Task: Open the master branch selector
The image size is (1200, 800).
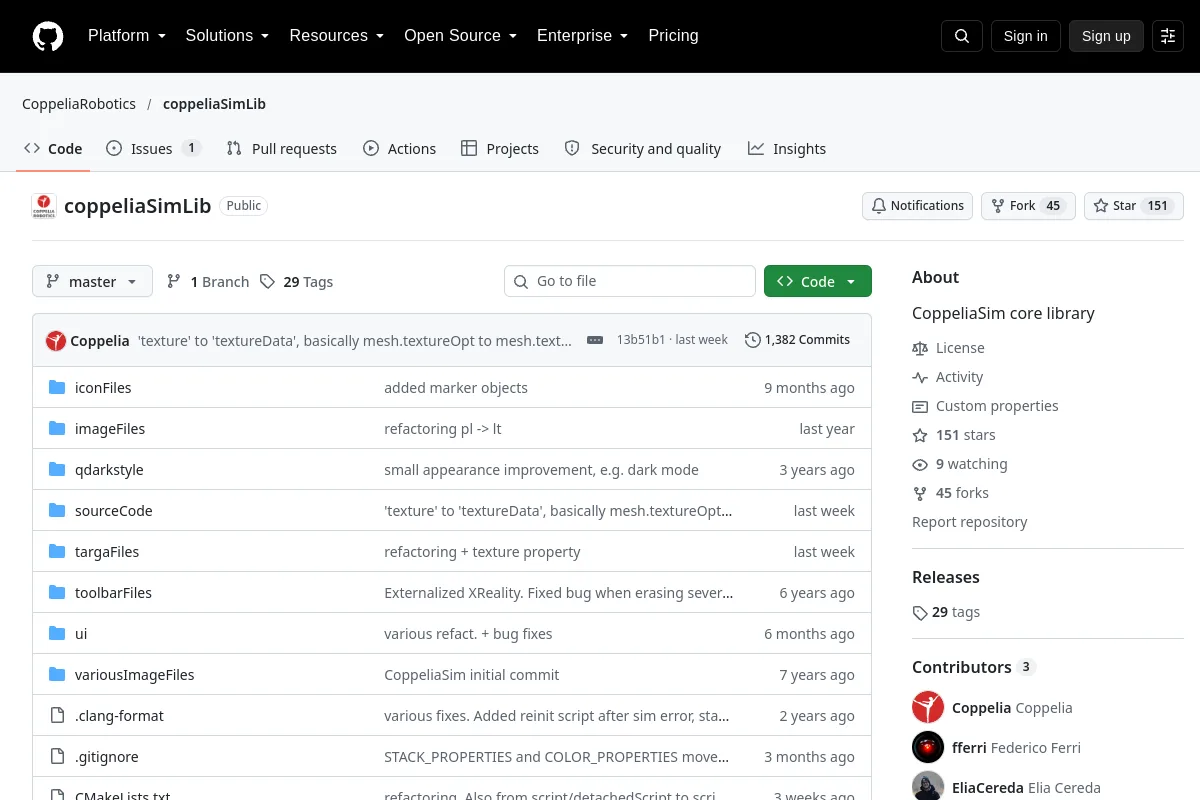Action: 92,282
